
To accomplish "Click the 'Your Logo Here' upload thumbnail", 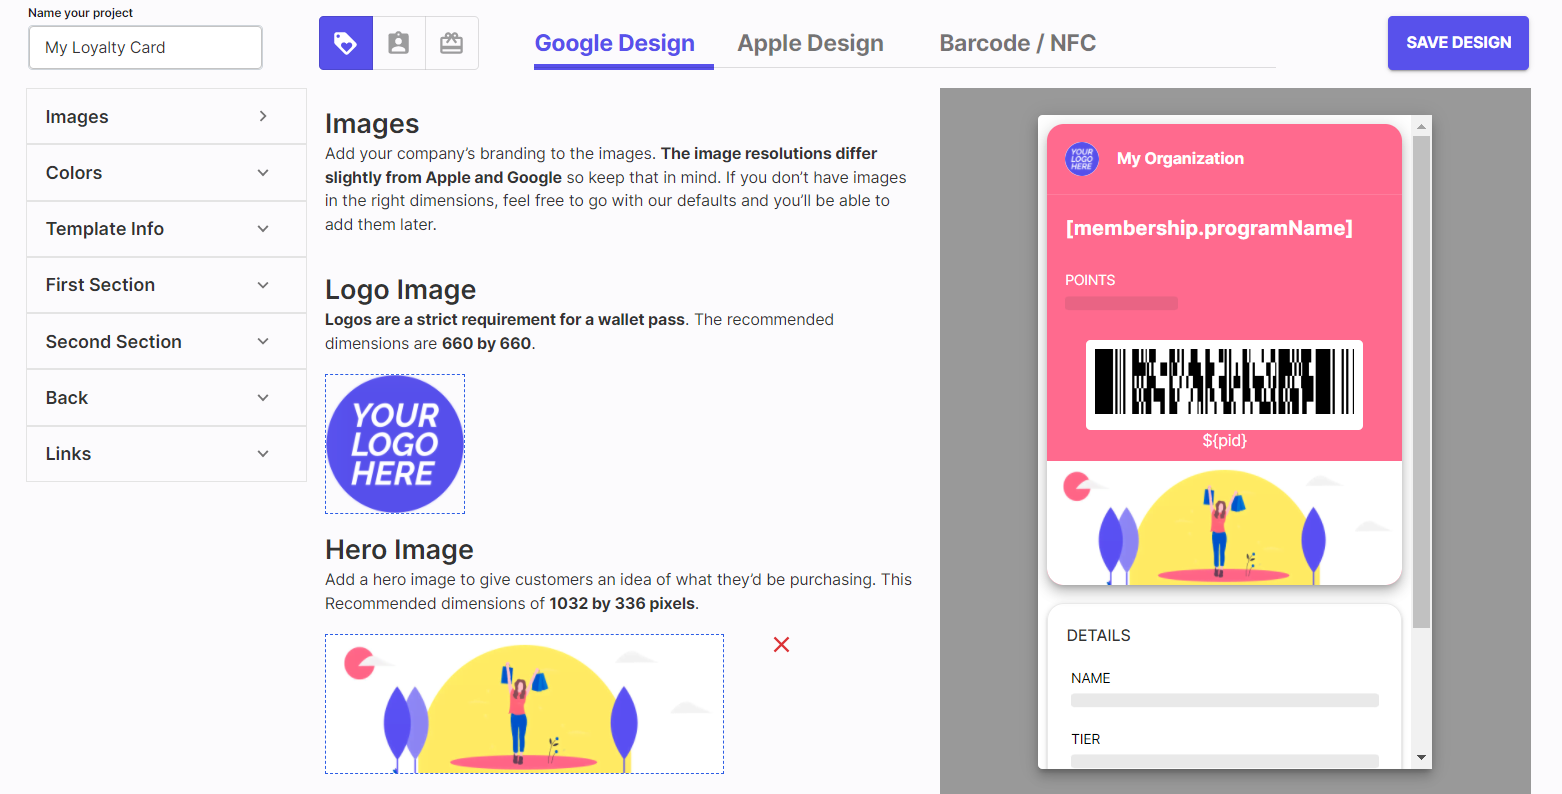I will coord(395,444).
